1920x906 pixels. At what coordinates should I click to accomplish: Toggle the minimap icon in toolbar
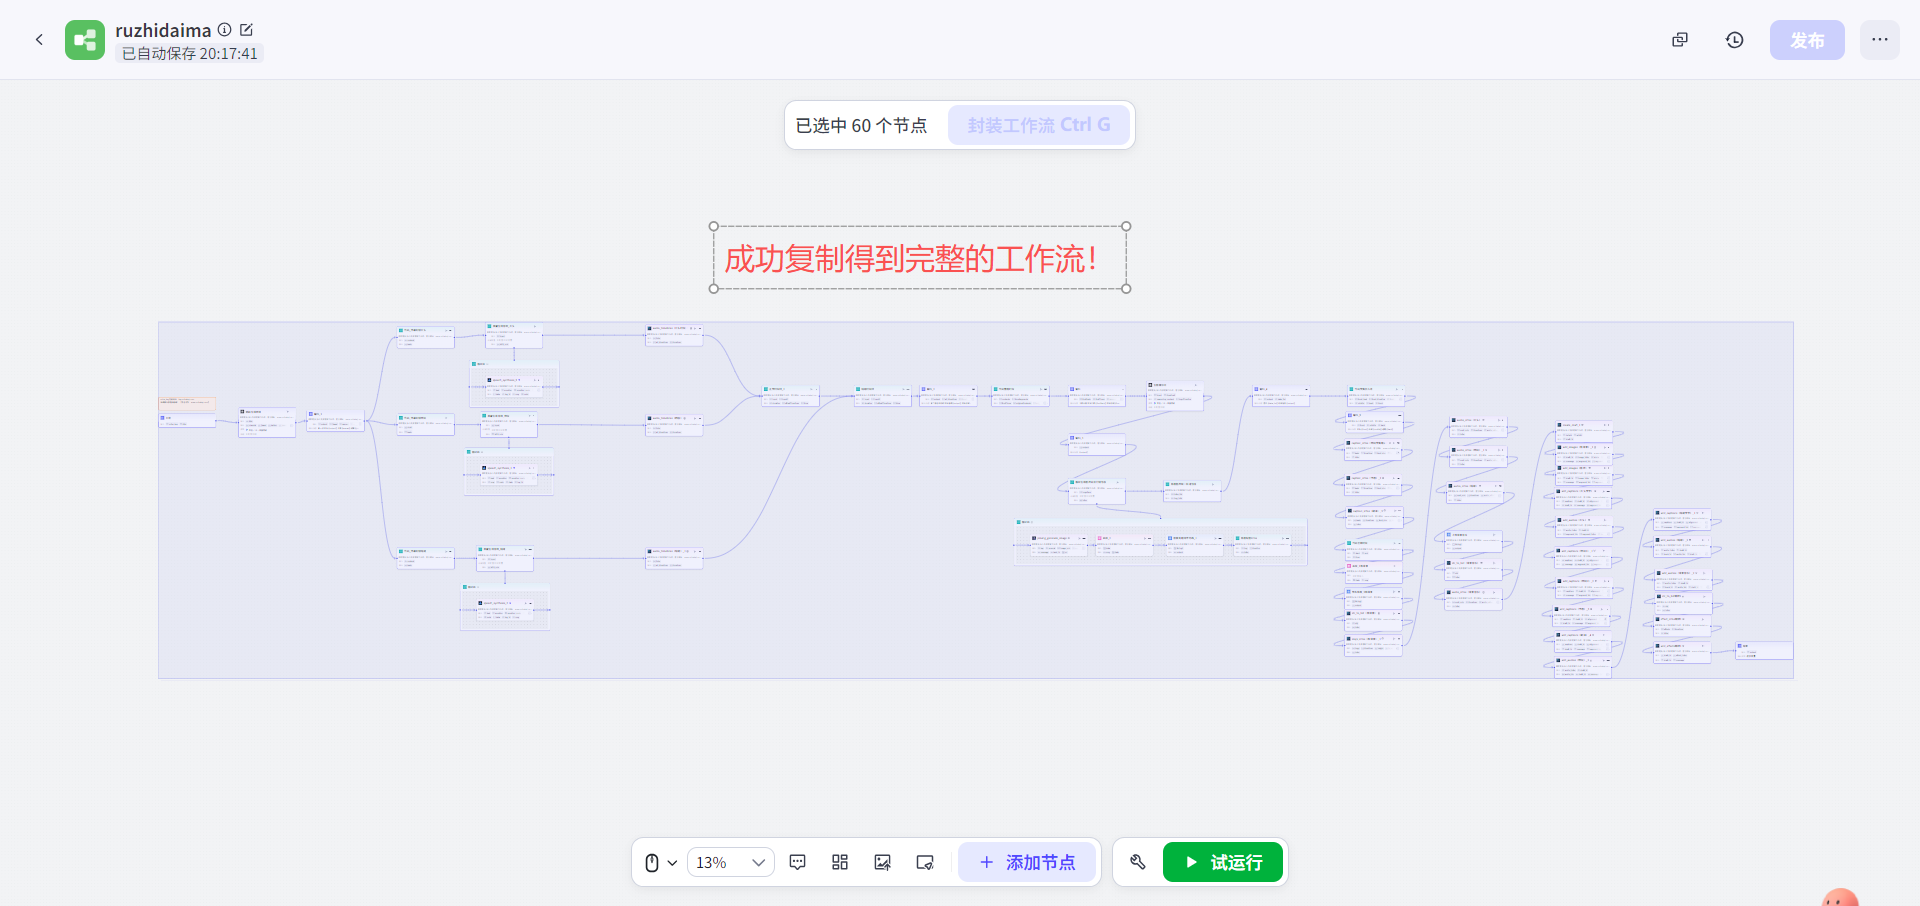(925, 862)
